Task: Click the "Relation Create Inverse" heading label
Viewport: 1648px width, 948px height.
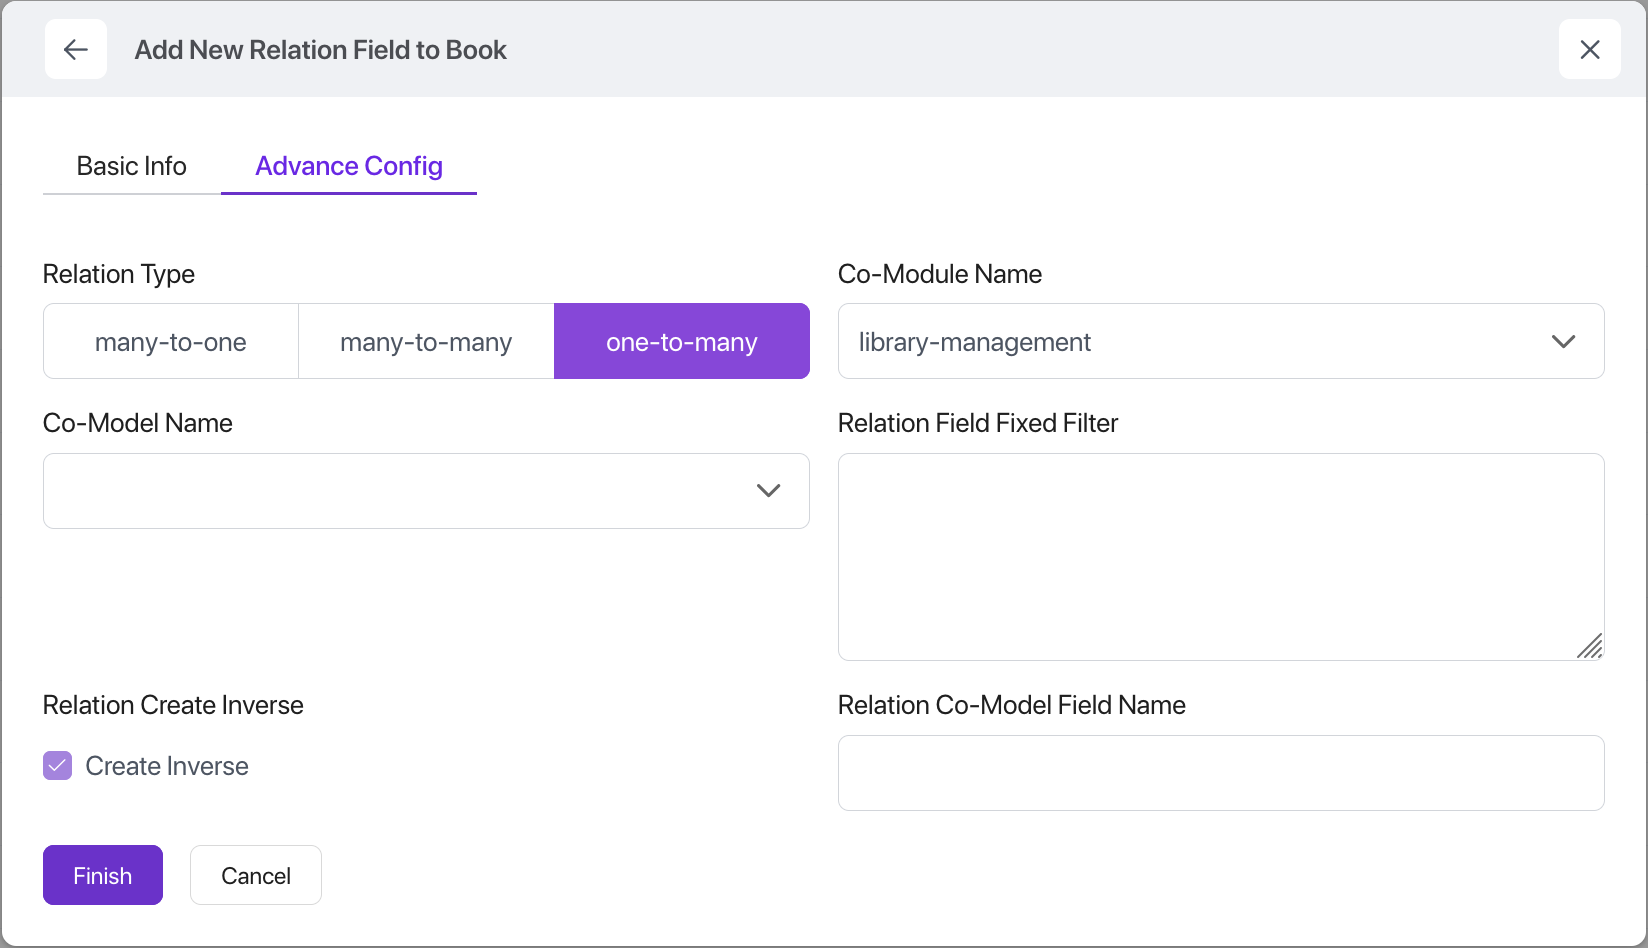Action: pos(173,705)
